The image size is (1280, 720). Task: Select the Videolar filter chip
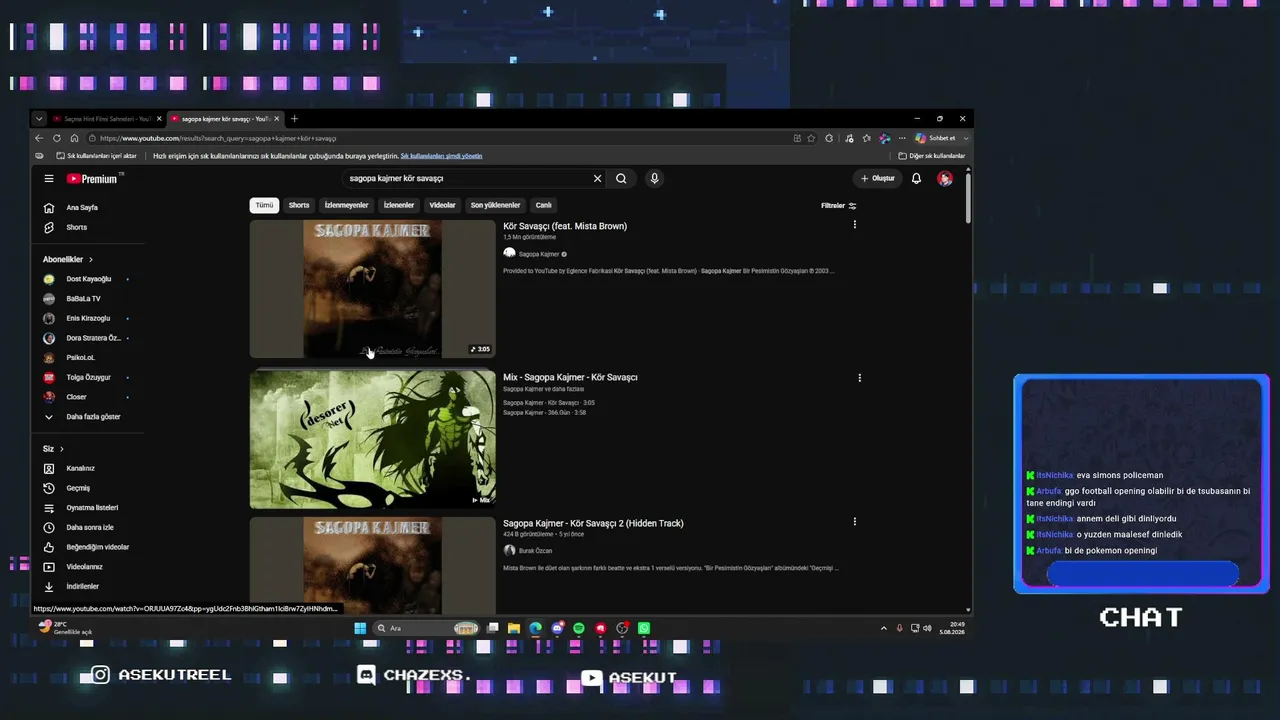(x=442, y=205)
